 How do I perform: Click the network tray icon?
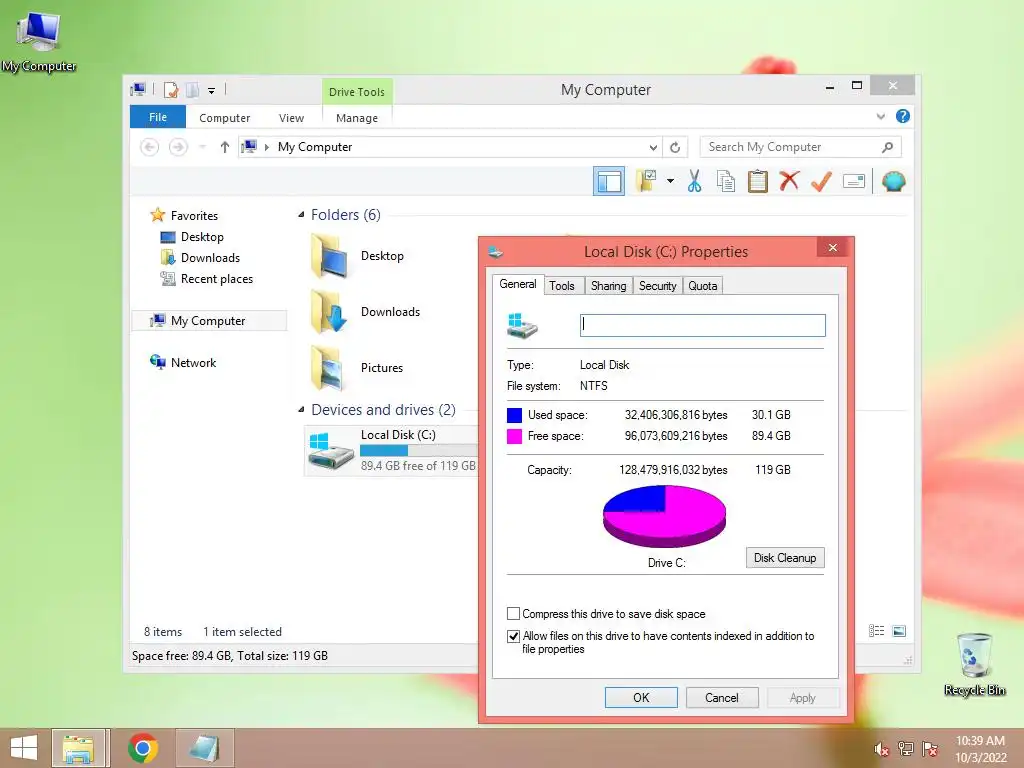point(906,749)
